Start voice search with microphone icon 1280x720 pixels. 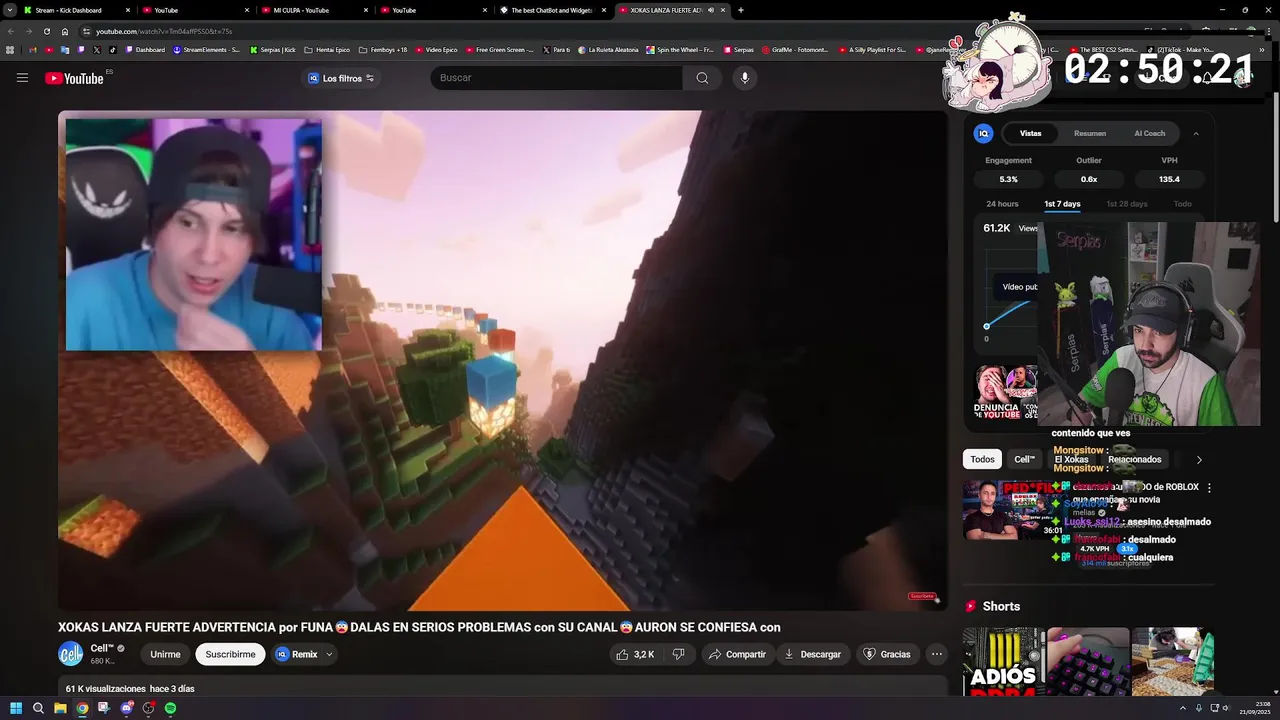744,78
